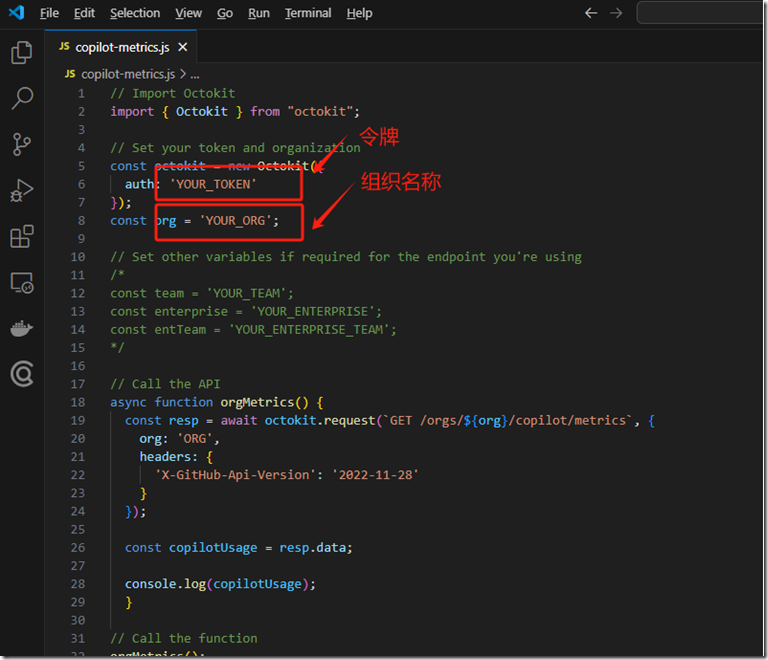768x660 pixels.
Task: Click 'X-GitHub-Api-Version' header key
Action: coord(236,475)
